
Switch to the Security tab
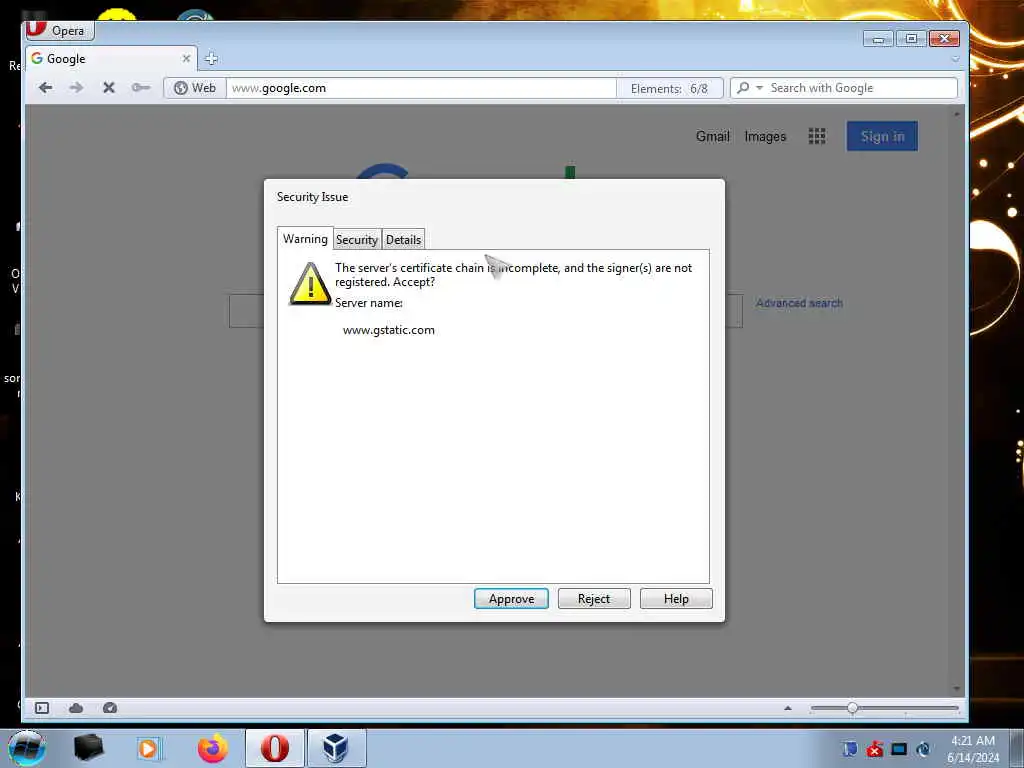coord(357,240)
